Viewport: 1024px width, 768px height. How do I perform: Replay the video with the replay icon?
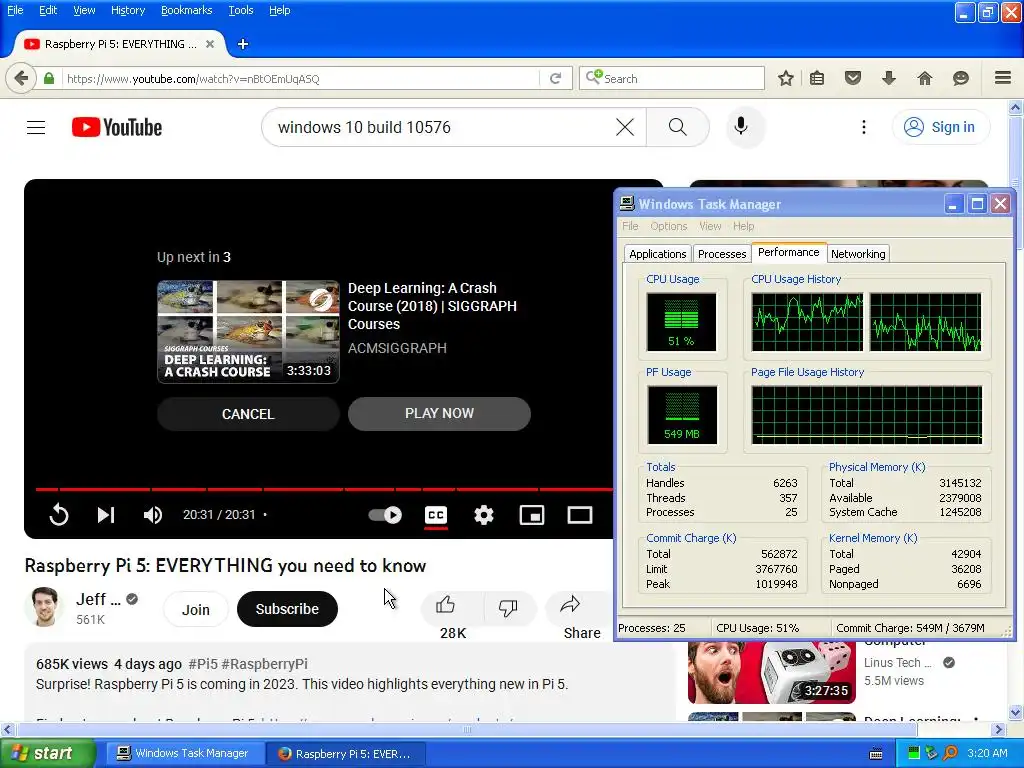(59, 515)
